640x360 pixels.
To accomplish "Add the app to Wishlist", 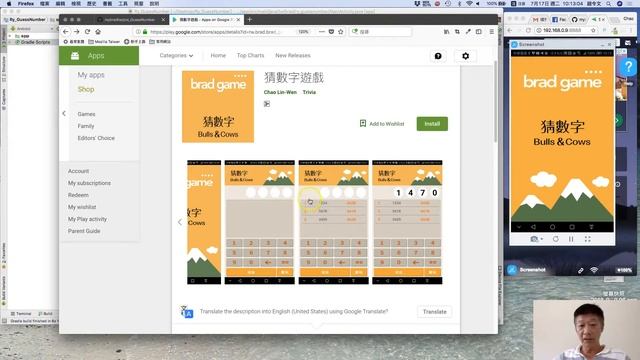I will click(382, 124).
